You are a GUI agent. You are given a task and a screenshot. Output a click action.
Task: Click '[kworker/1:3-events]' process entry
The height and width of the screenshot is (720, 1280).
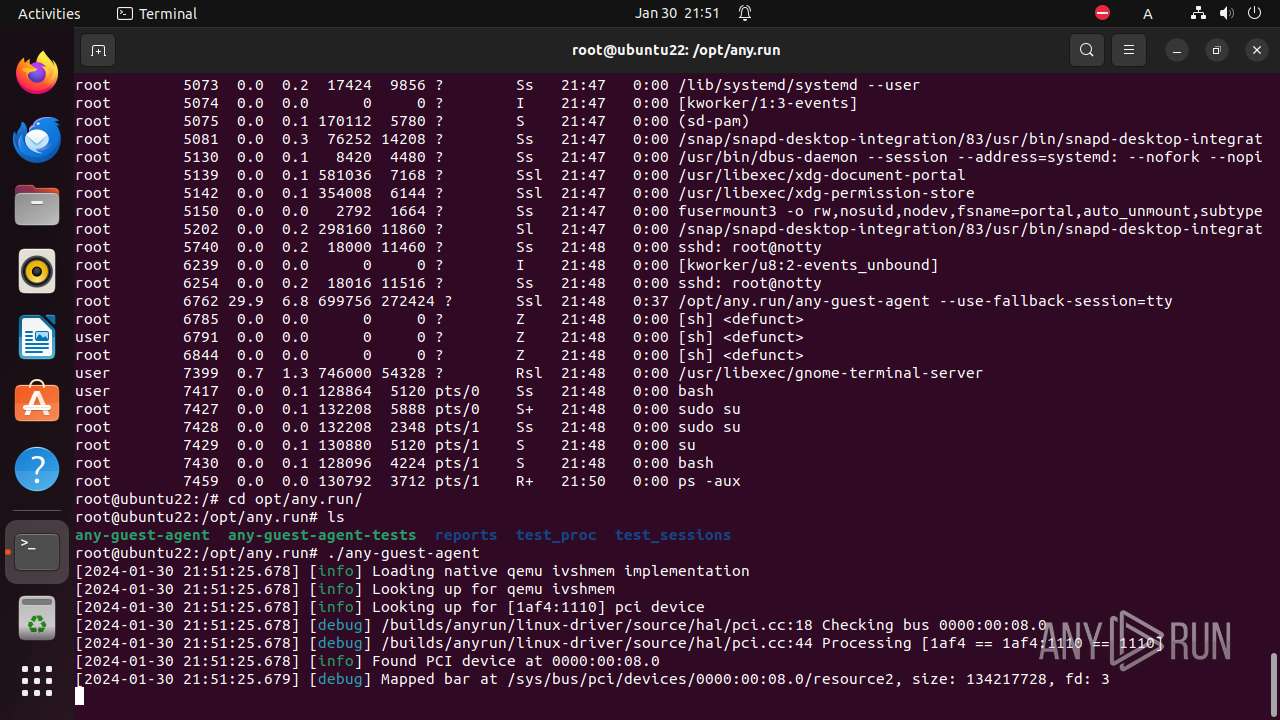click(767, 103)
